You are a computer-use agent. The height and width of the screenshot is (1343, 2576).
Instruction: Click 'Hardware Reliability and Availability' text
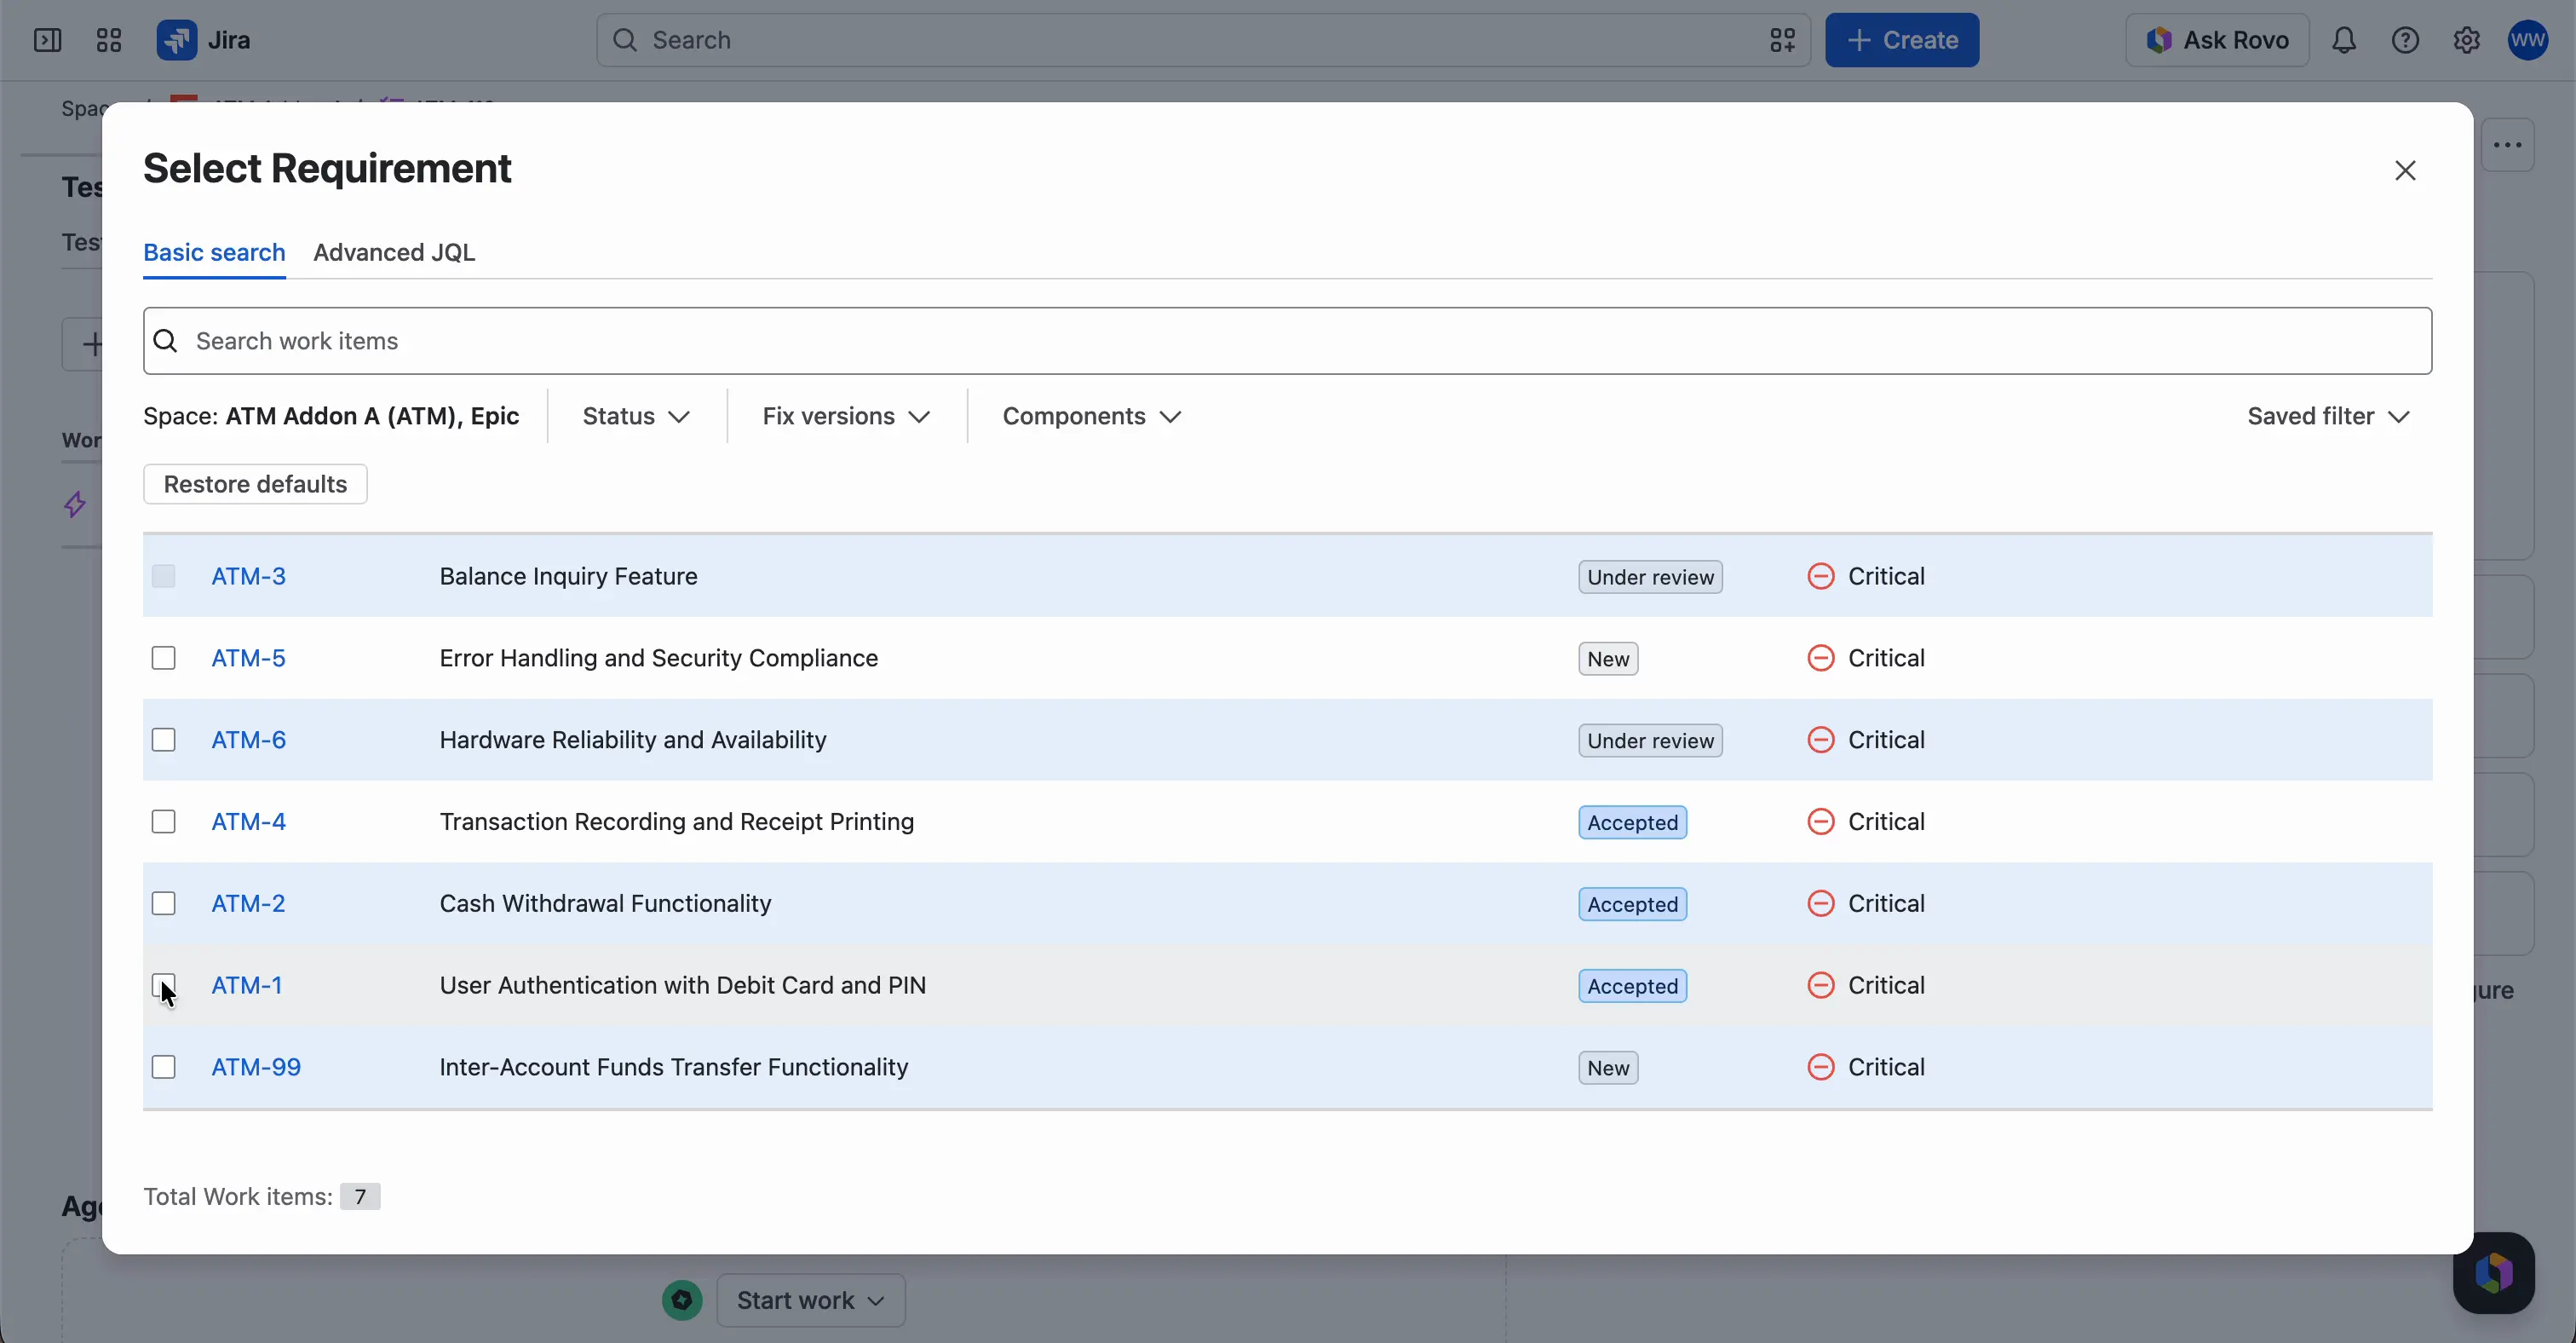(633, 740)
